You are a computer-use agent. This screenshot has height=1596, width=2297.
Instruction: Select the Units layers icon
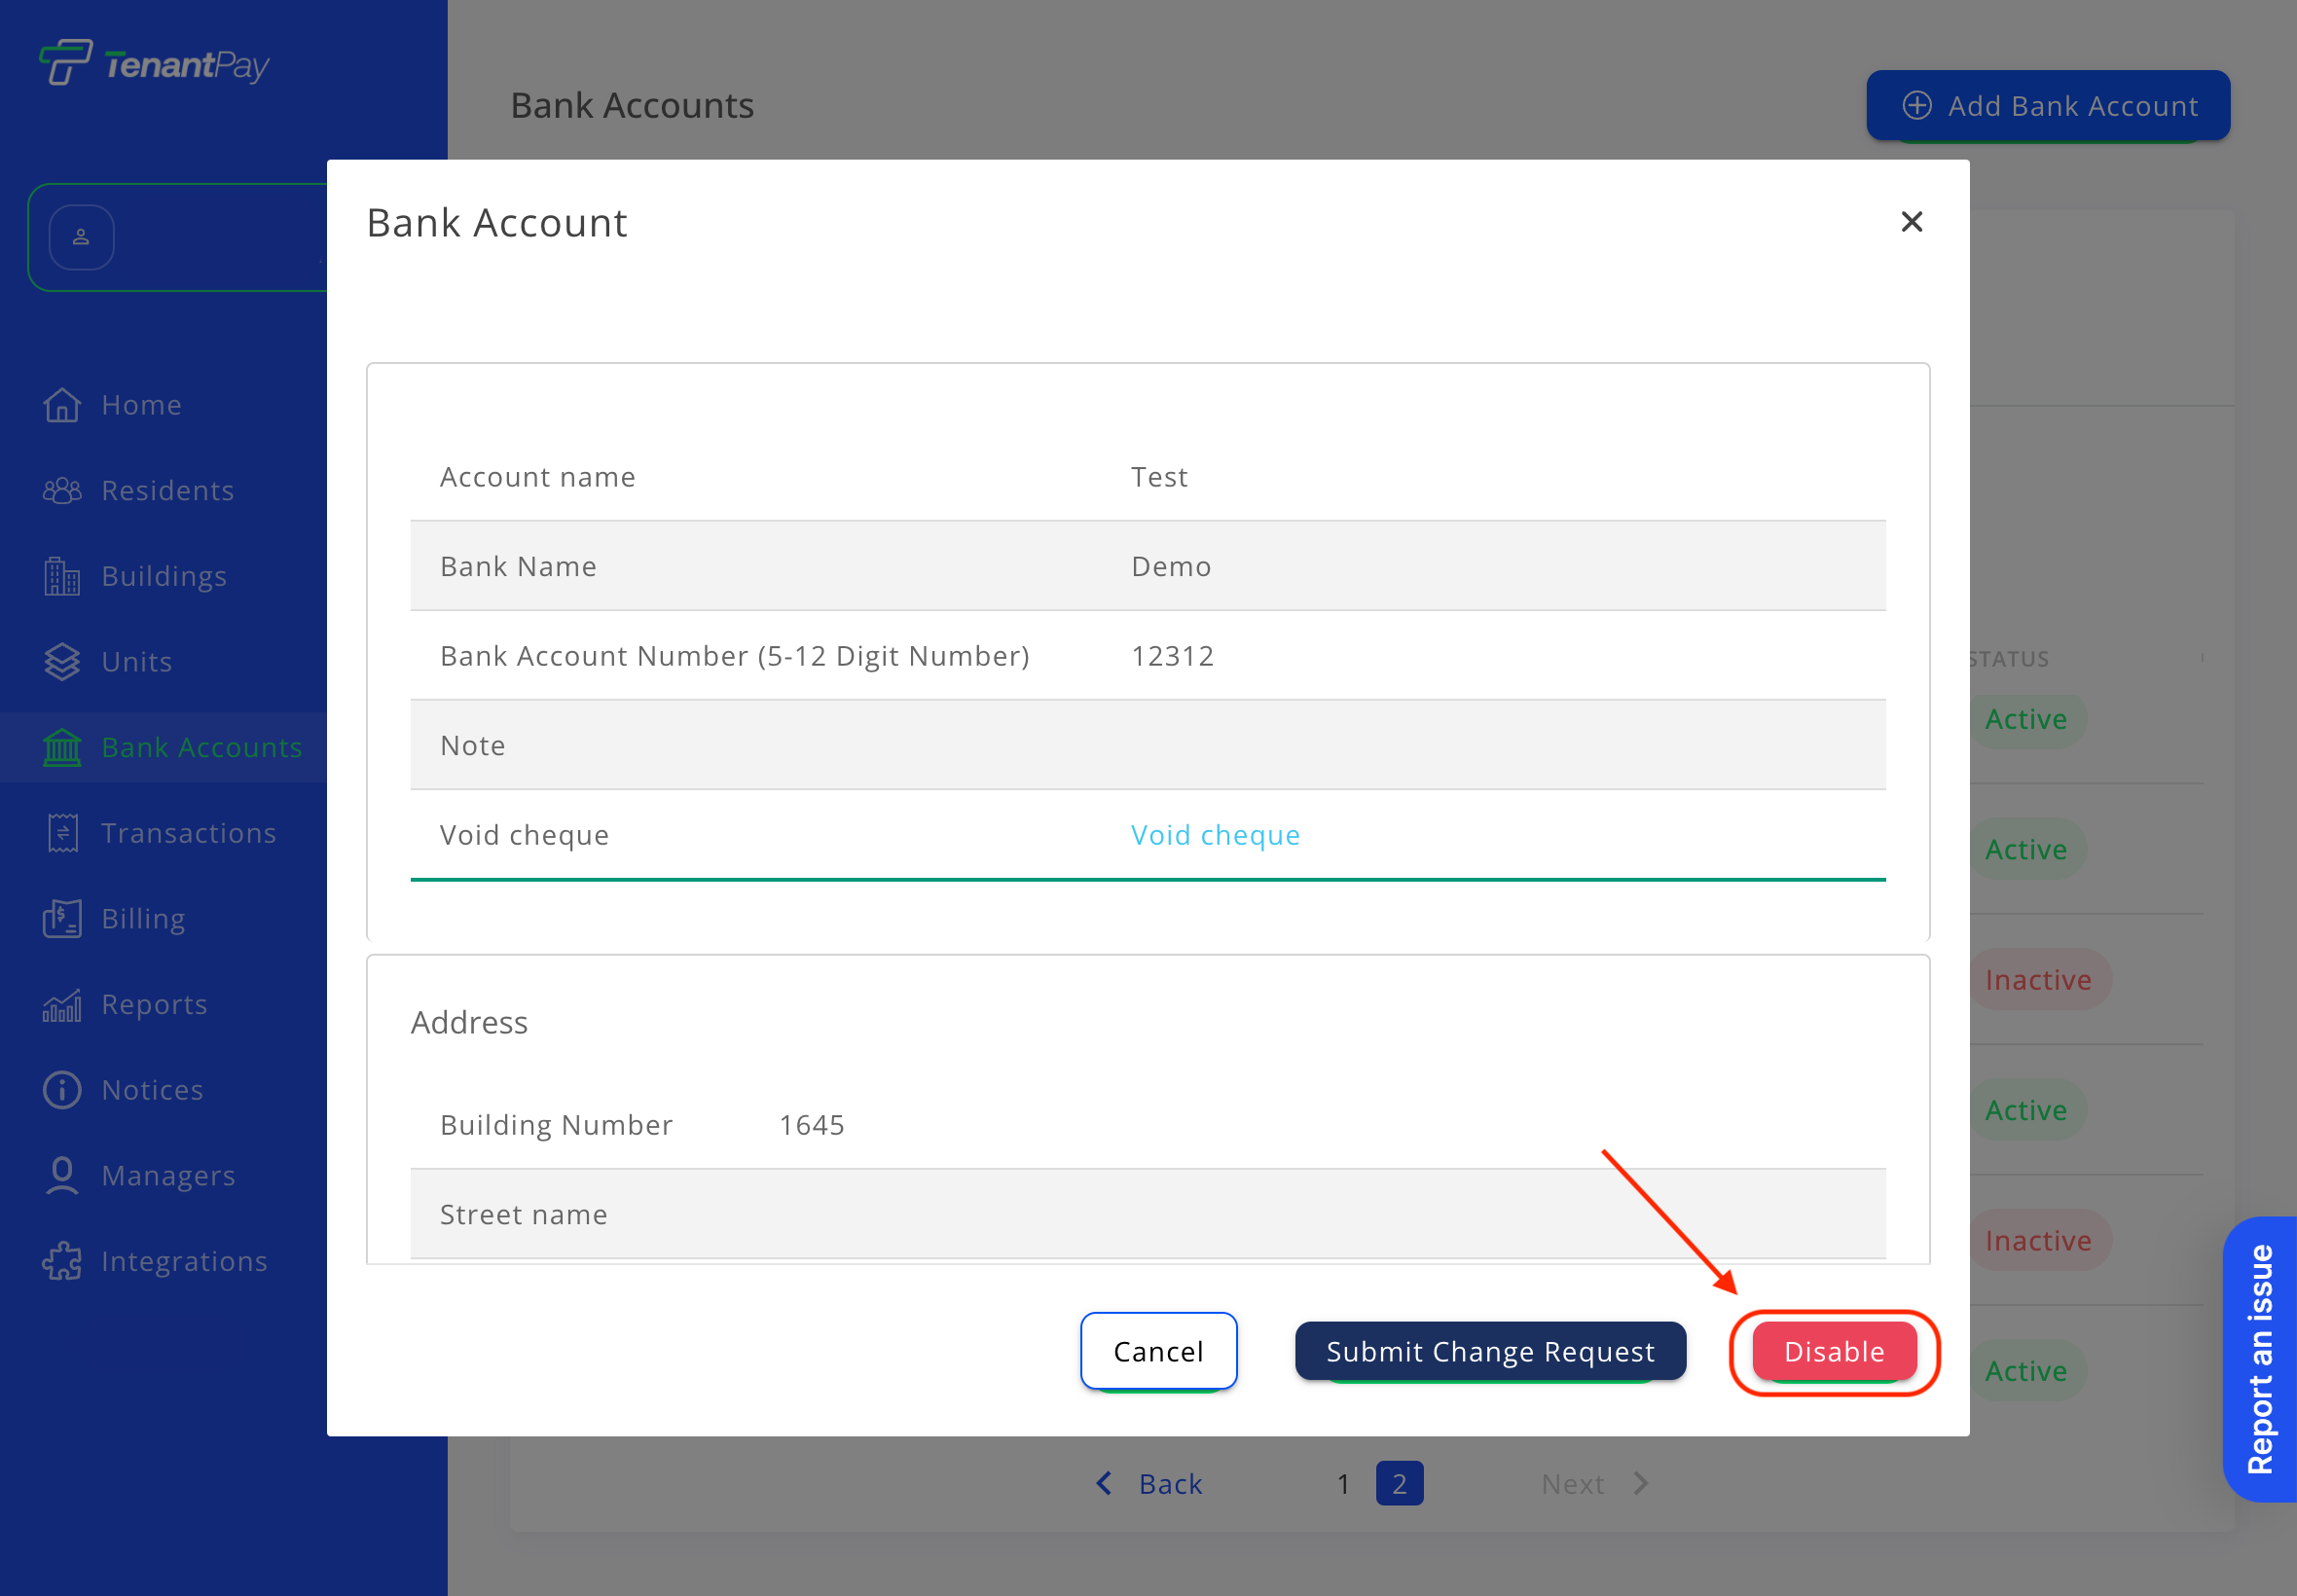click(62, 662)
